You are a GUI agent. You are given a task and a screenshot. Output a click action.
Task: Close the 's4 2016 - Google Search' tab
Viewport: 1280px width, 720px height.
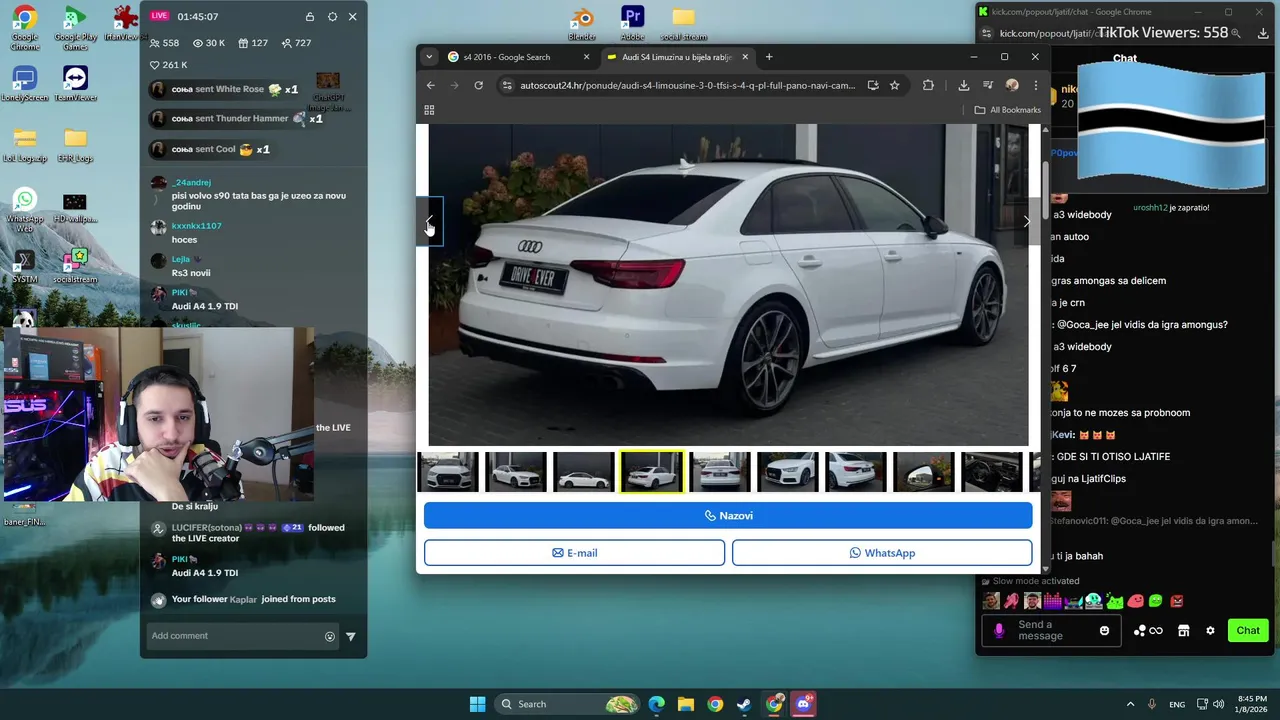(587, 57)
